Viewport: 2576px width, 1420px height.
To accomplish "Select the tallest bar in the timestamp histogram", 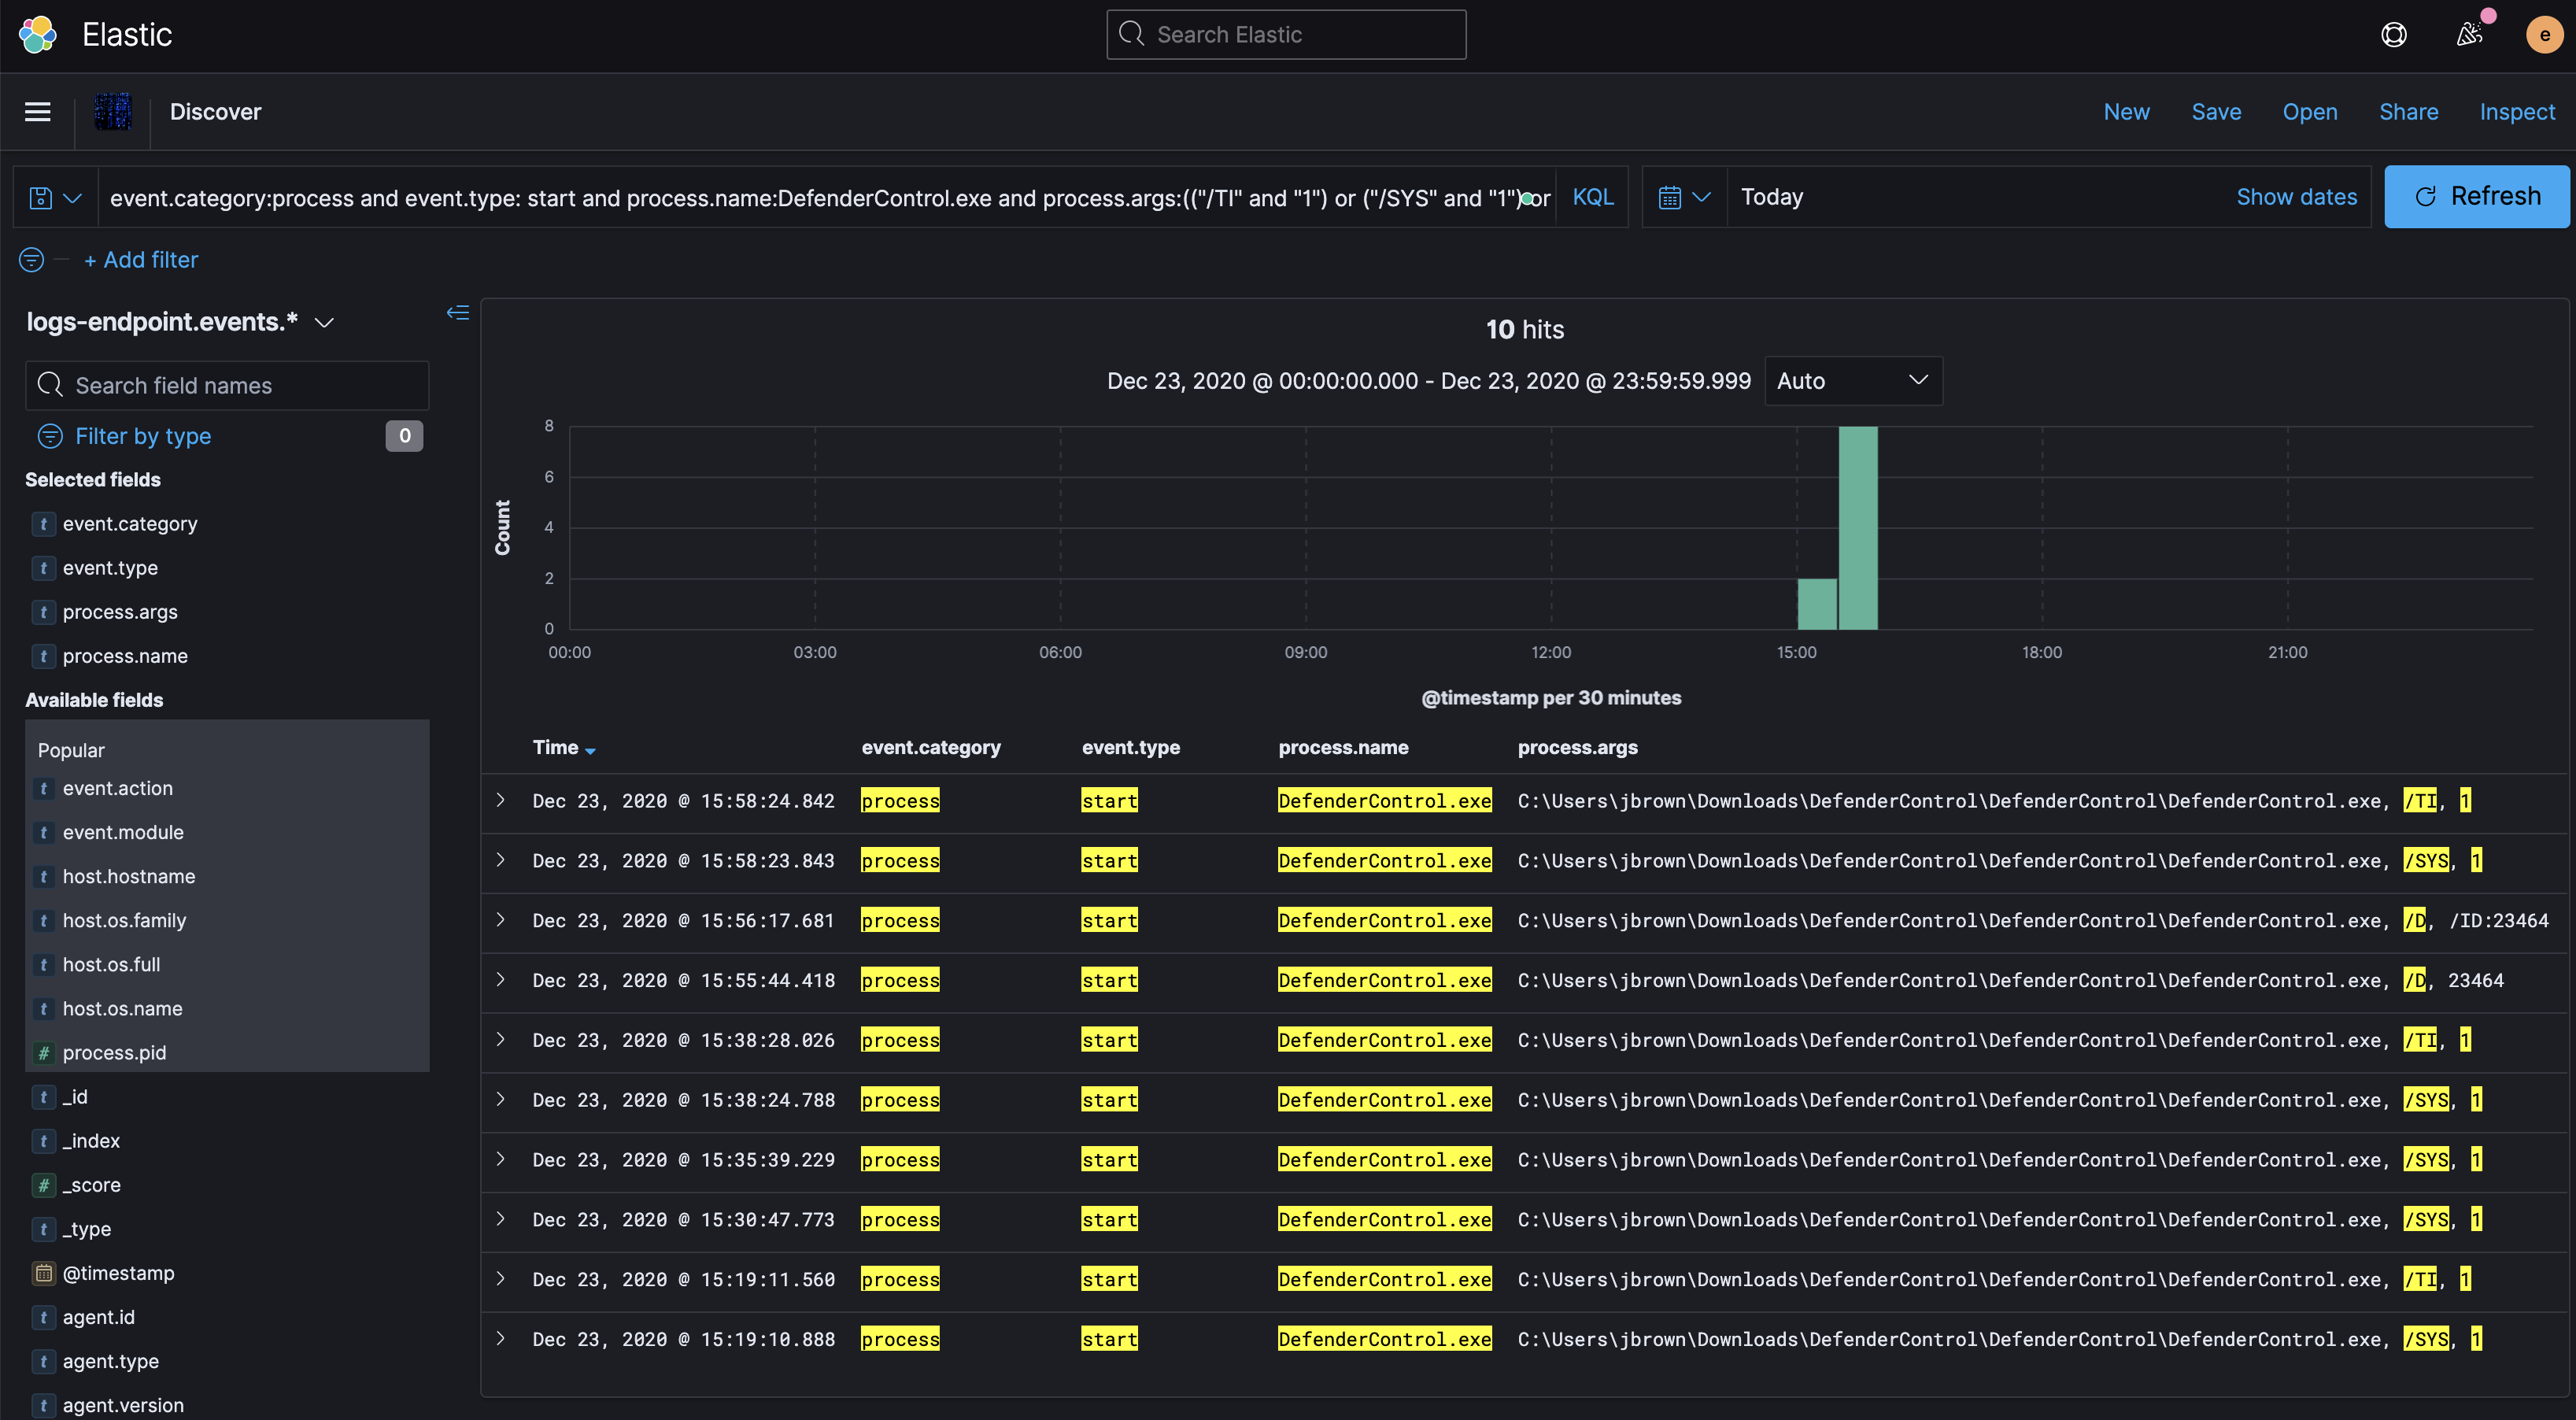I will tap(1858, 528).
